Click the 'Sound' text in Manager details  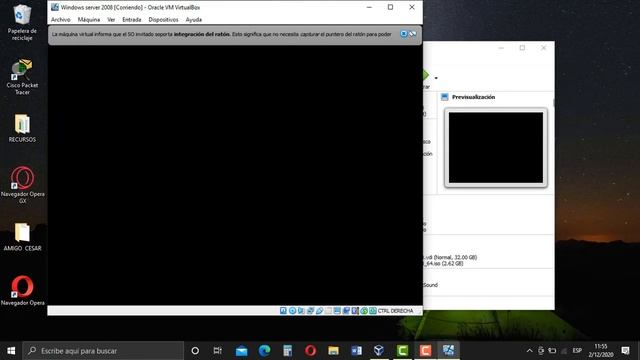pyautogui.click(x=430, y=285)
